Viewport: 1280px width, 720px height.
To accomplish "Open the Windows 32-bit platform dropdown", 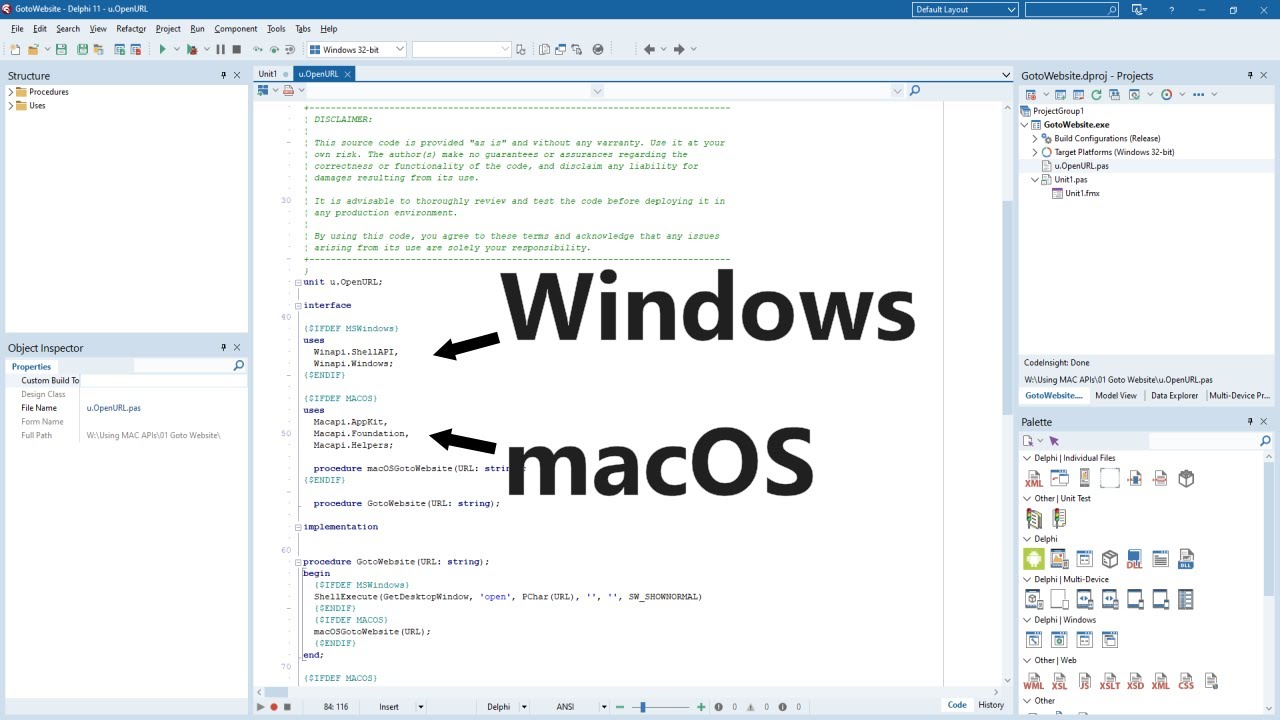I will click(x=400, y=49).
